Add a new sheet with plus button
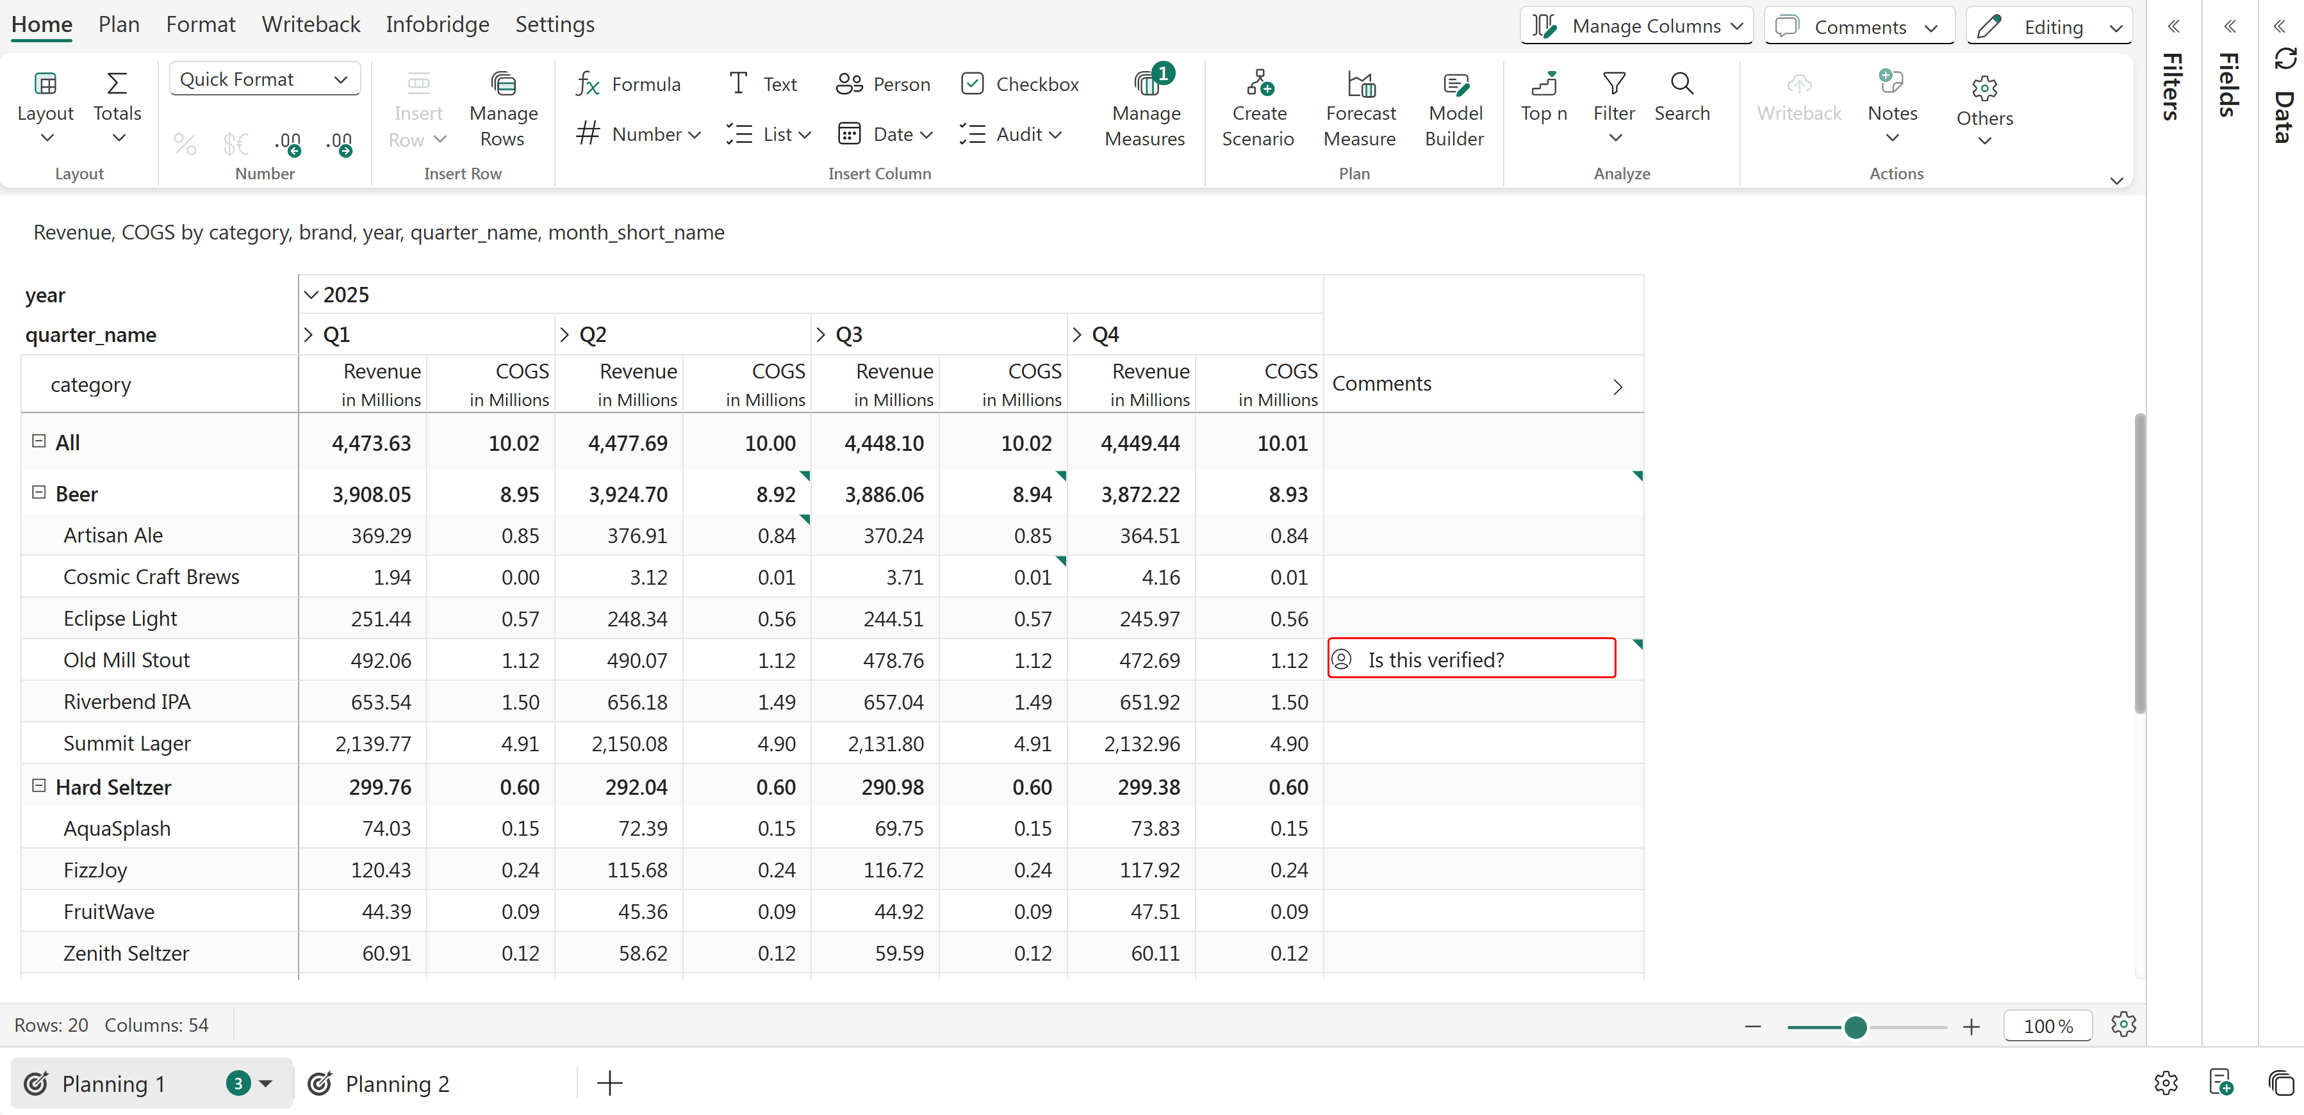This screenshot has height=1115, width=2304. click(609, 1083)
